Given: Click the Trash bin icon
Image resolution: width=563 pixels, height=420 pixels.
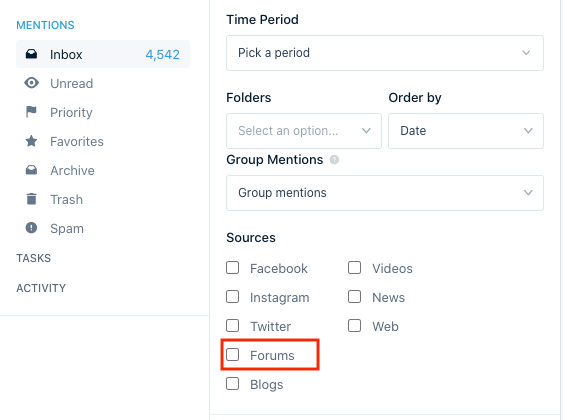Looking at the screenshot, I should tap(31, 199).
